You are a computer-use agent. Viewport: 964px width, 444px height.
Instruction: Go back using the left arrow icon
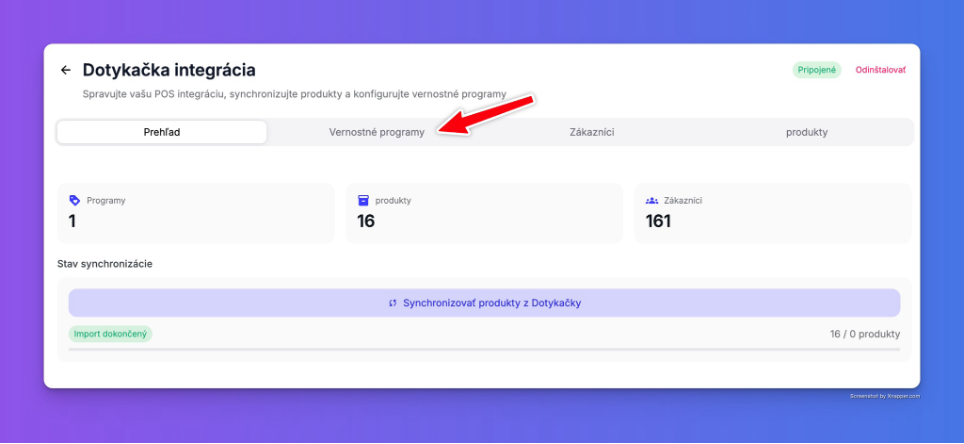[x=66, y=70]
